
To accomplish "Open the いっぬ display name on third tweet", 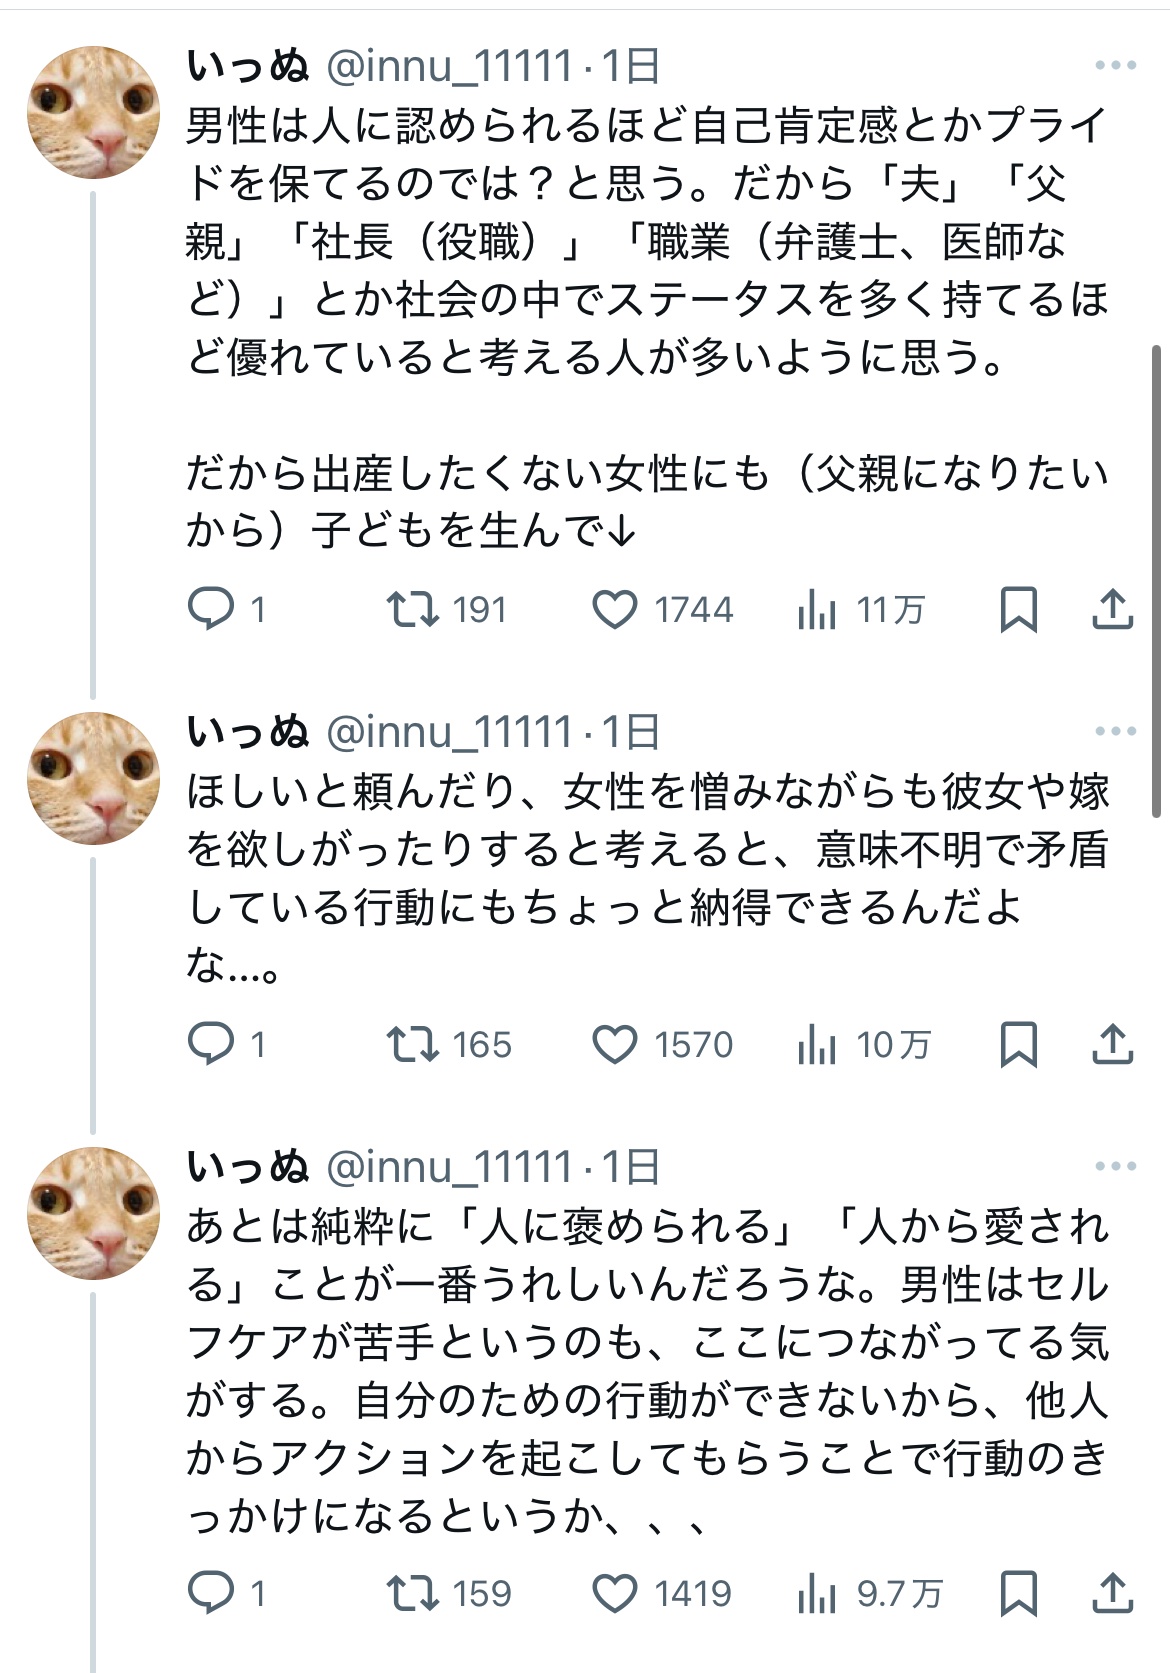I will pos(248,1167).
